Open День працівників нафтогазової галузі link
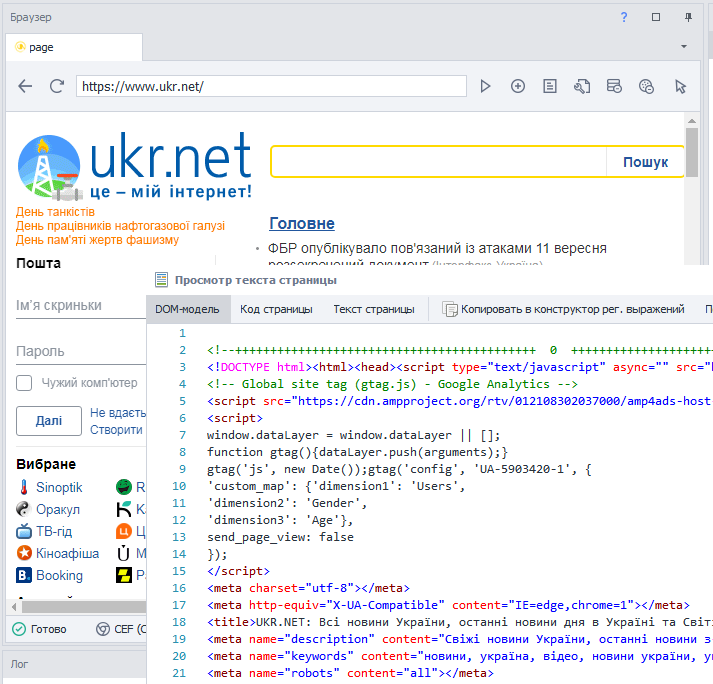713x684 pixels. pos(120,226)
